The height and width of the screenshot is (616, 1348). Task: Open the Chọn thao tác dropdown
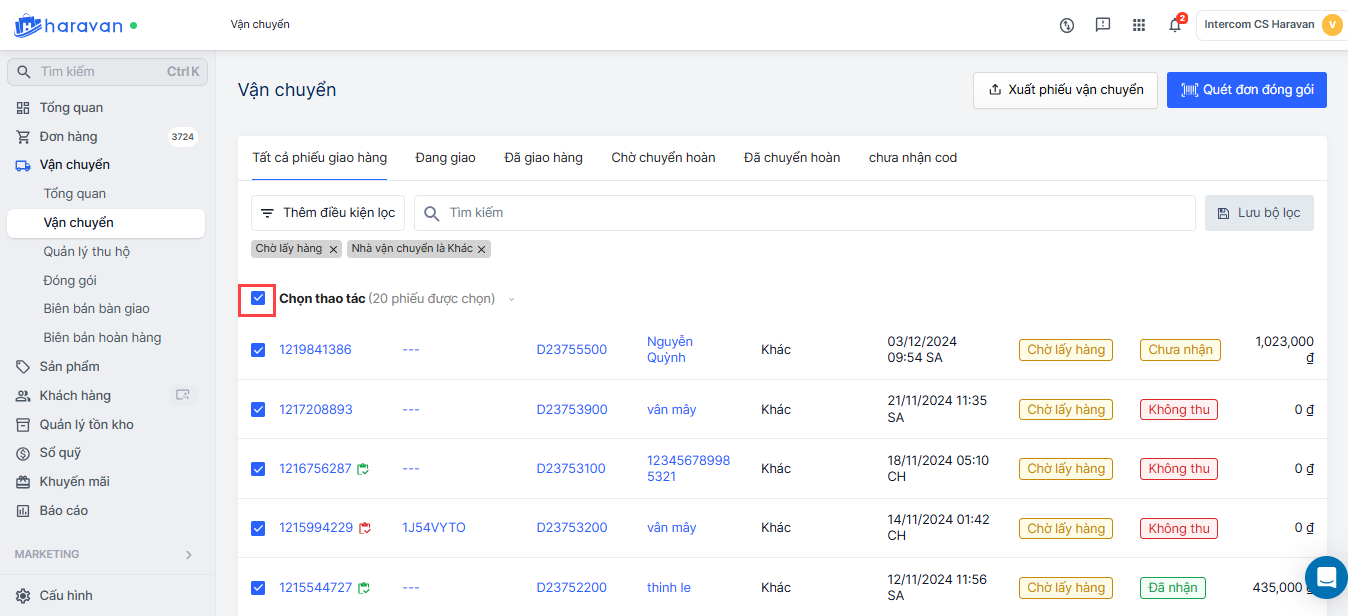512,299
